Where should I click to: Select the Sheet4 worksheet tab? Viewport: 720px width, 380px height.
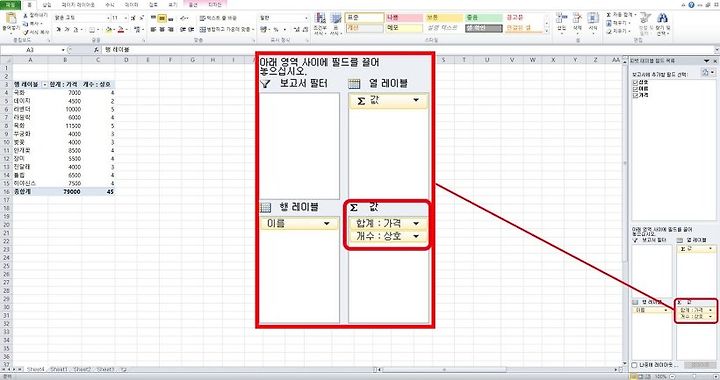point(35,369)
